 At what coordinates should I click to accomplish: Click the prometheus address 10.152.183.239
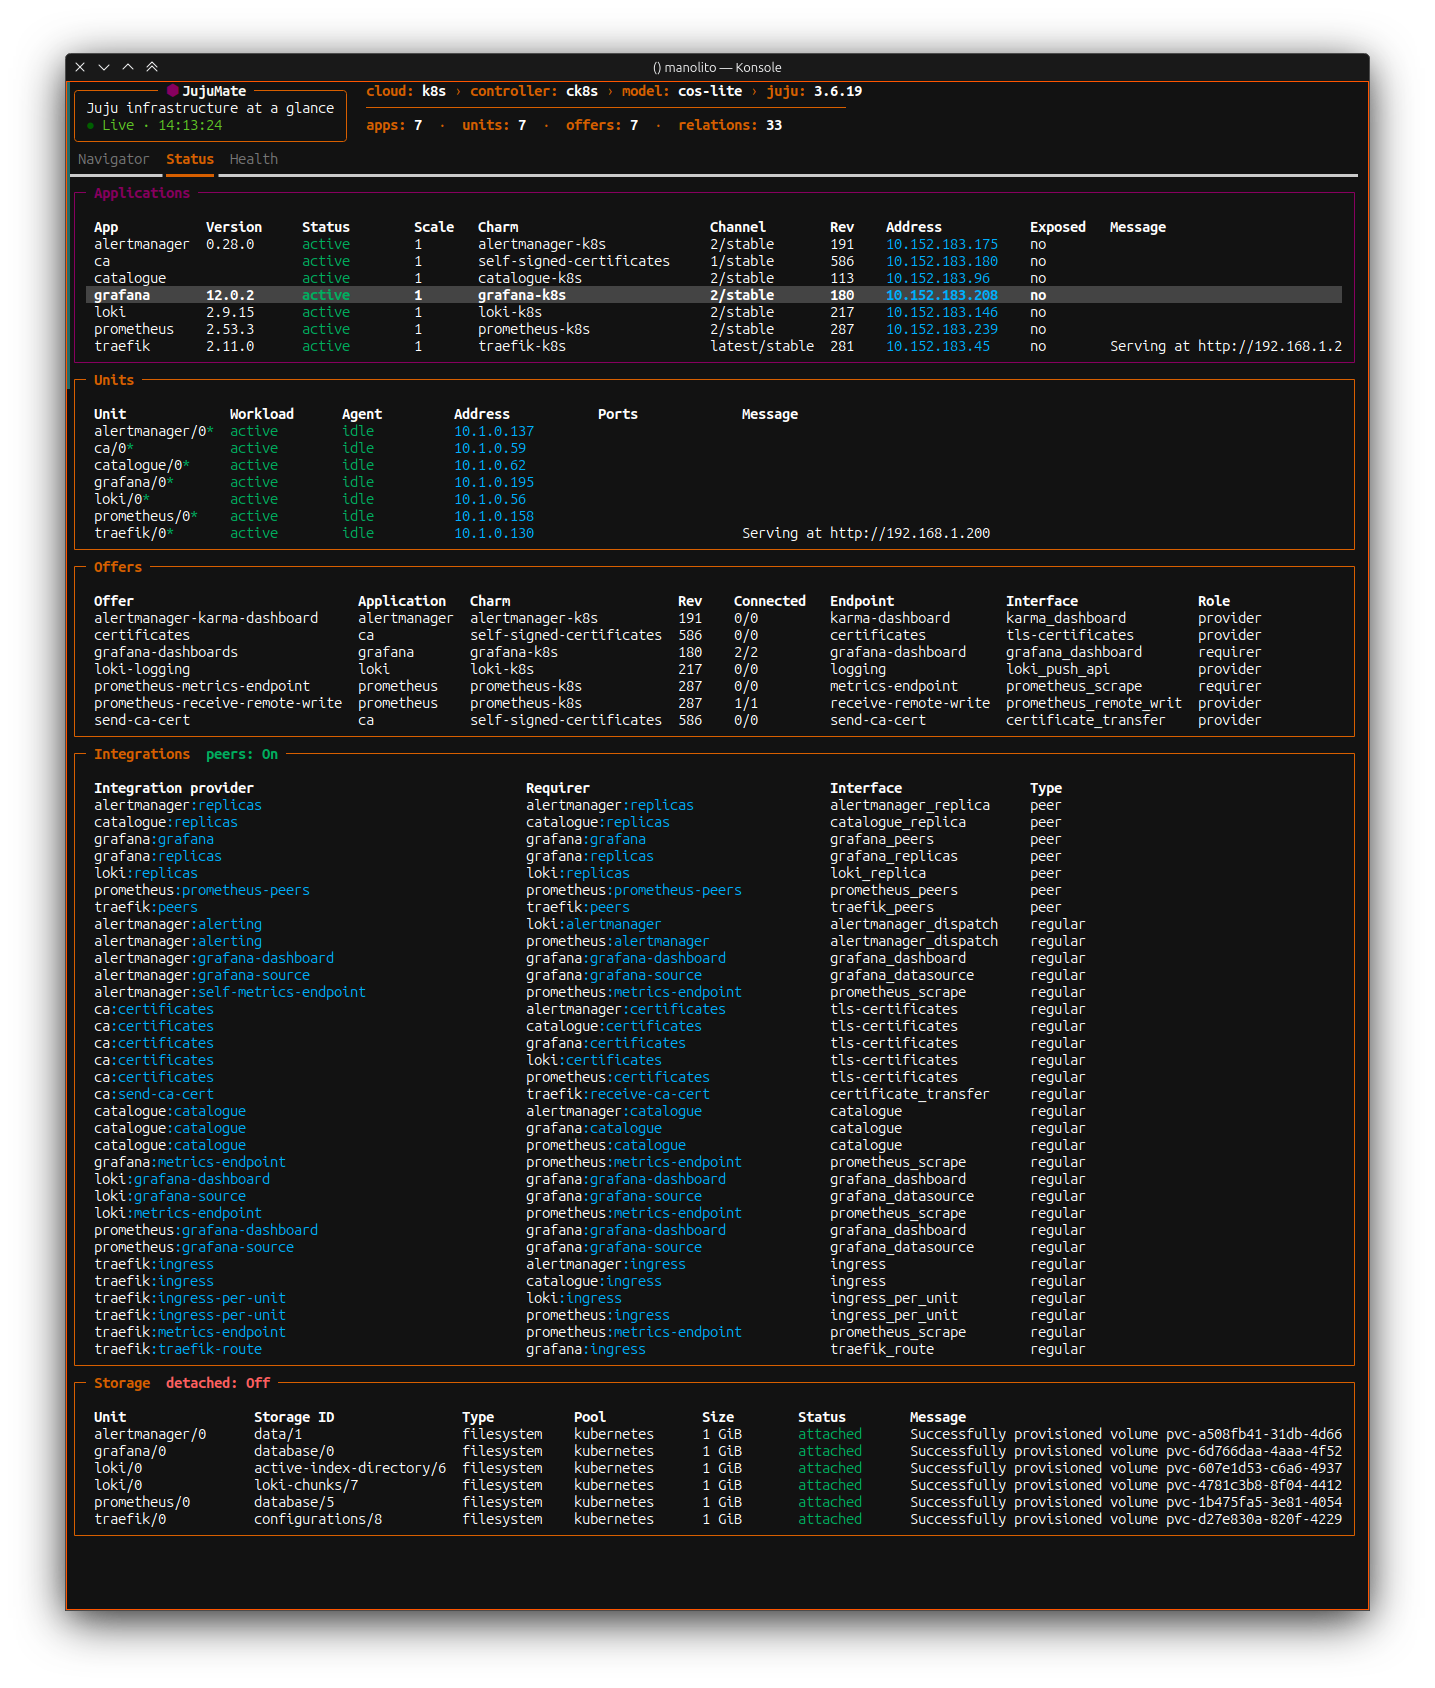(941, 329)
